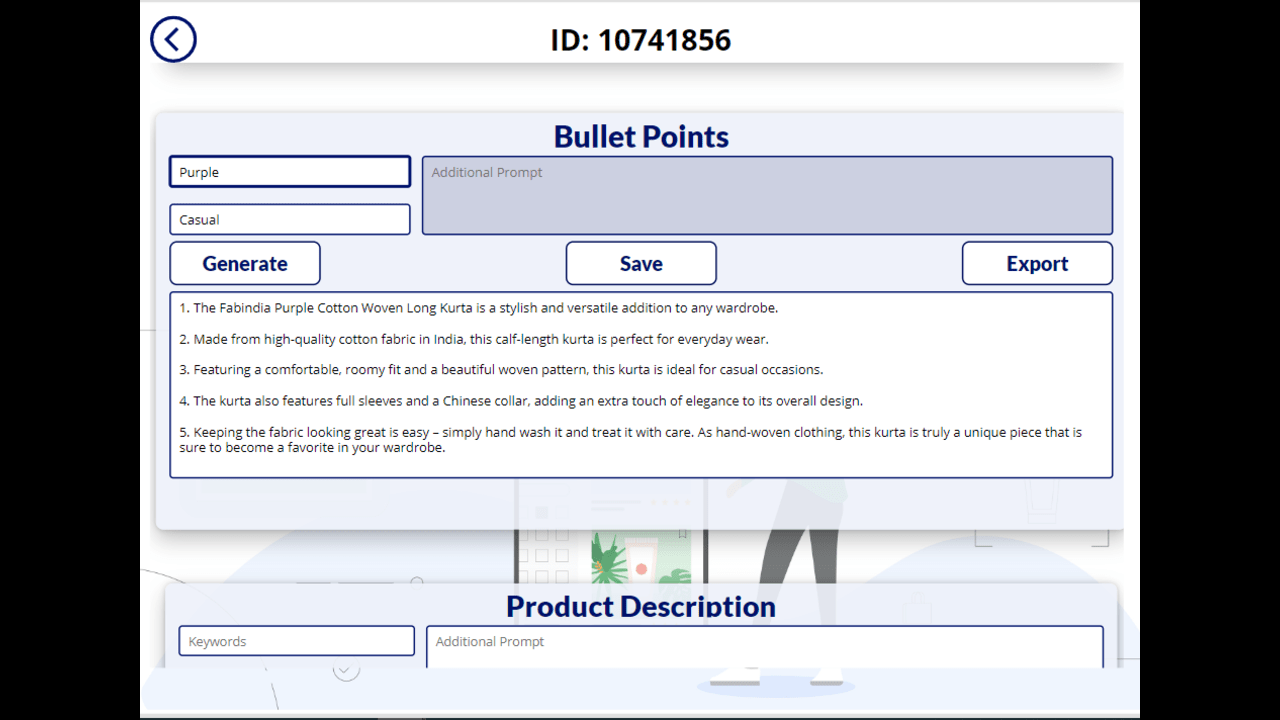The width and height of the screenshot is (1280, 720).
Task: Go back using the circled arrow icon
Action: pos(173,40)
